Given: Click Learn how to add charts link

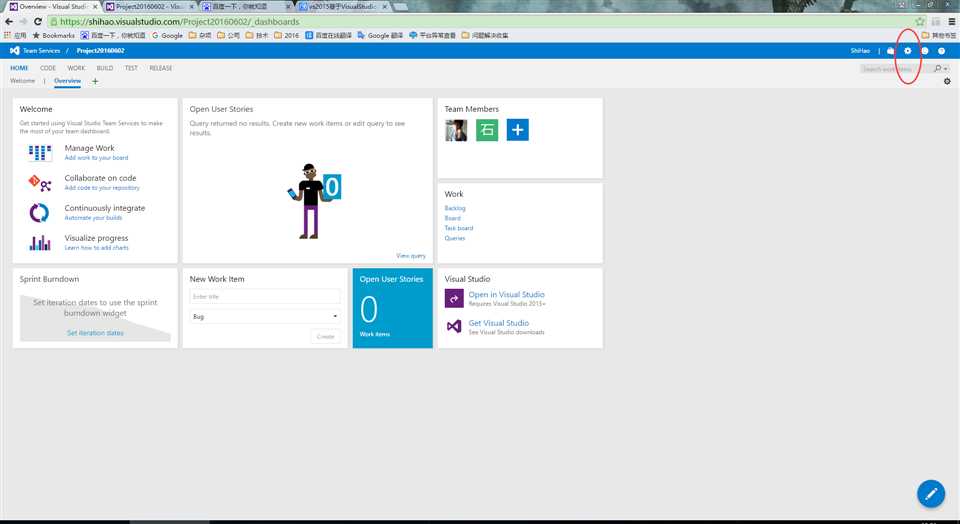Looking at the screenshot, I should 97,248.
